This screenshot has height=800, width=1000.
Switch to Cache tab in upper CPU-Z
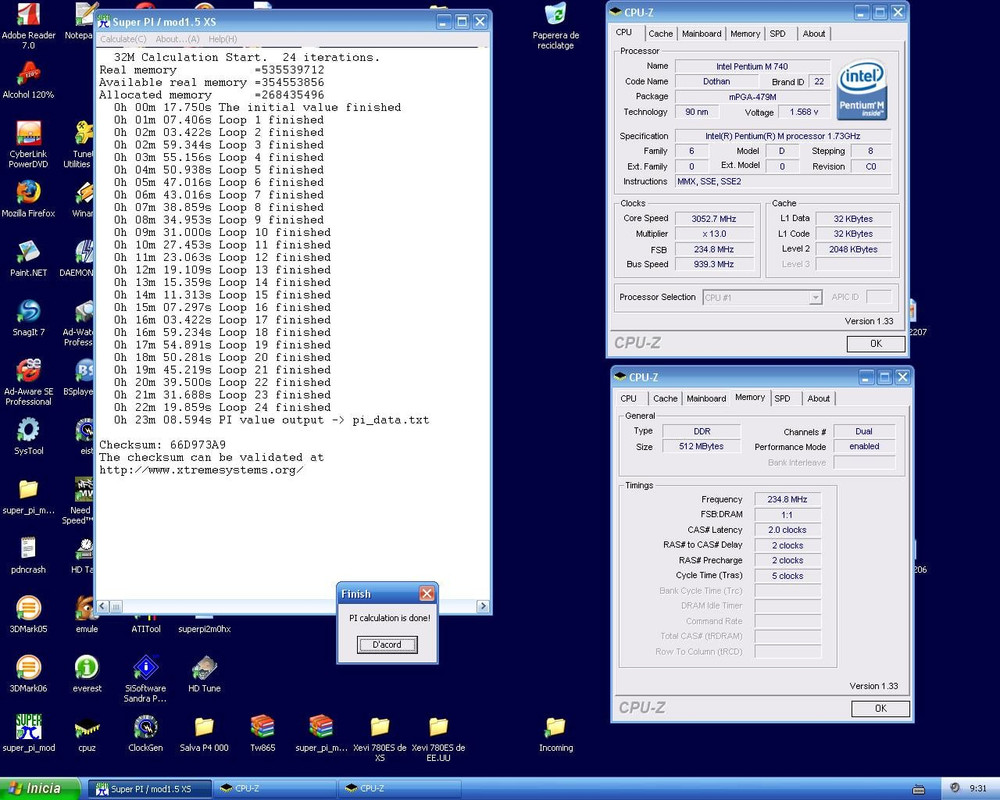click(660, 34)
